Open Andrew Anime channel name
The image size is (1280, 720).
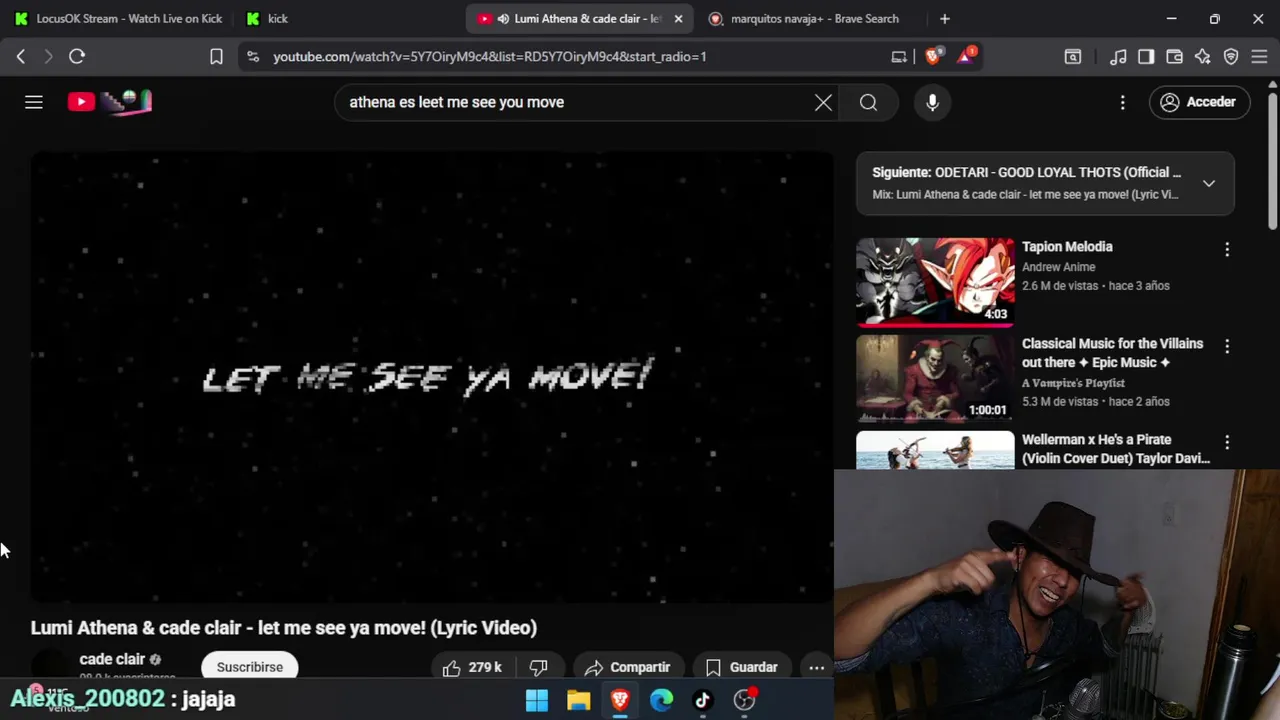(x=1058, y=267)
